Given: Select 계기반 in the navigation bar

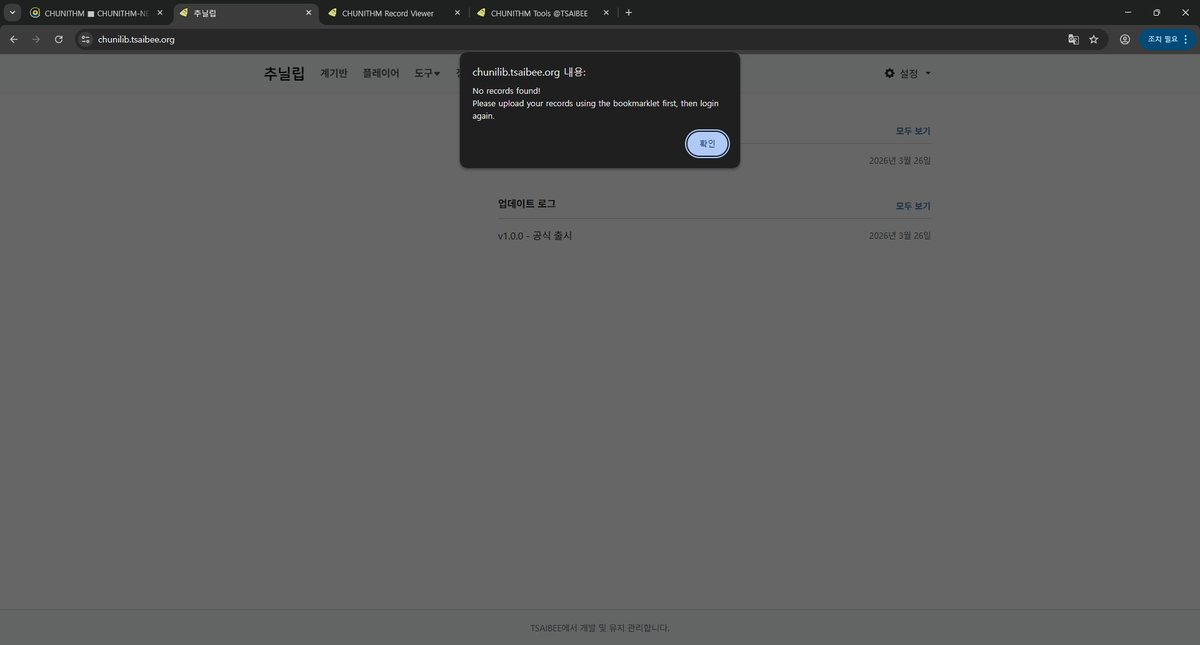Looking at the screenshot, I should click(334, 73).
